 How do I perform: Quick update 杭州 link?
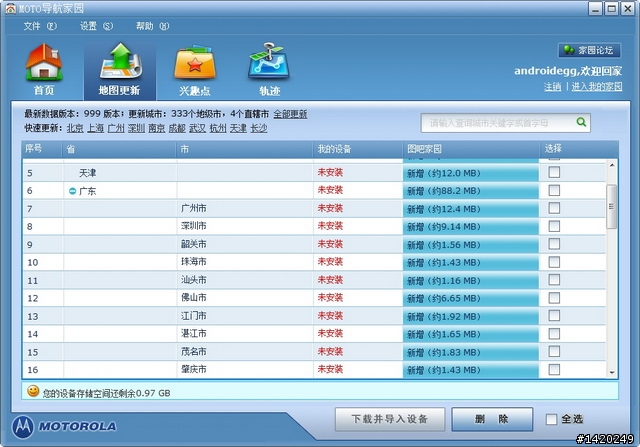click(218, 128)
